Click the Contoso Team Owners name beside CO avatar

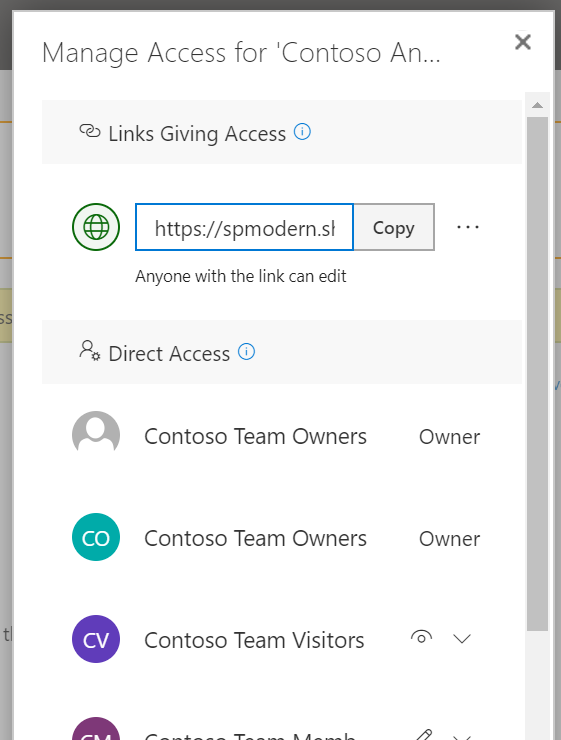click(x=255, y=538)
